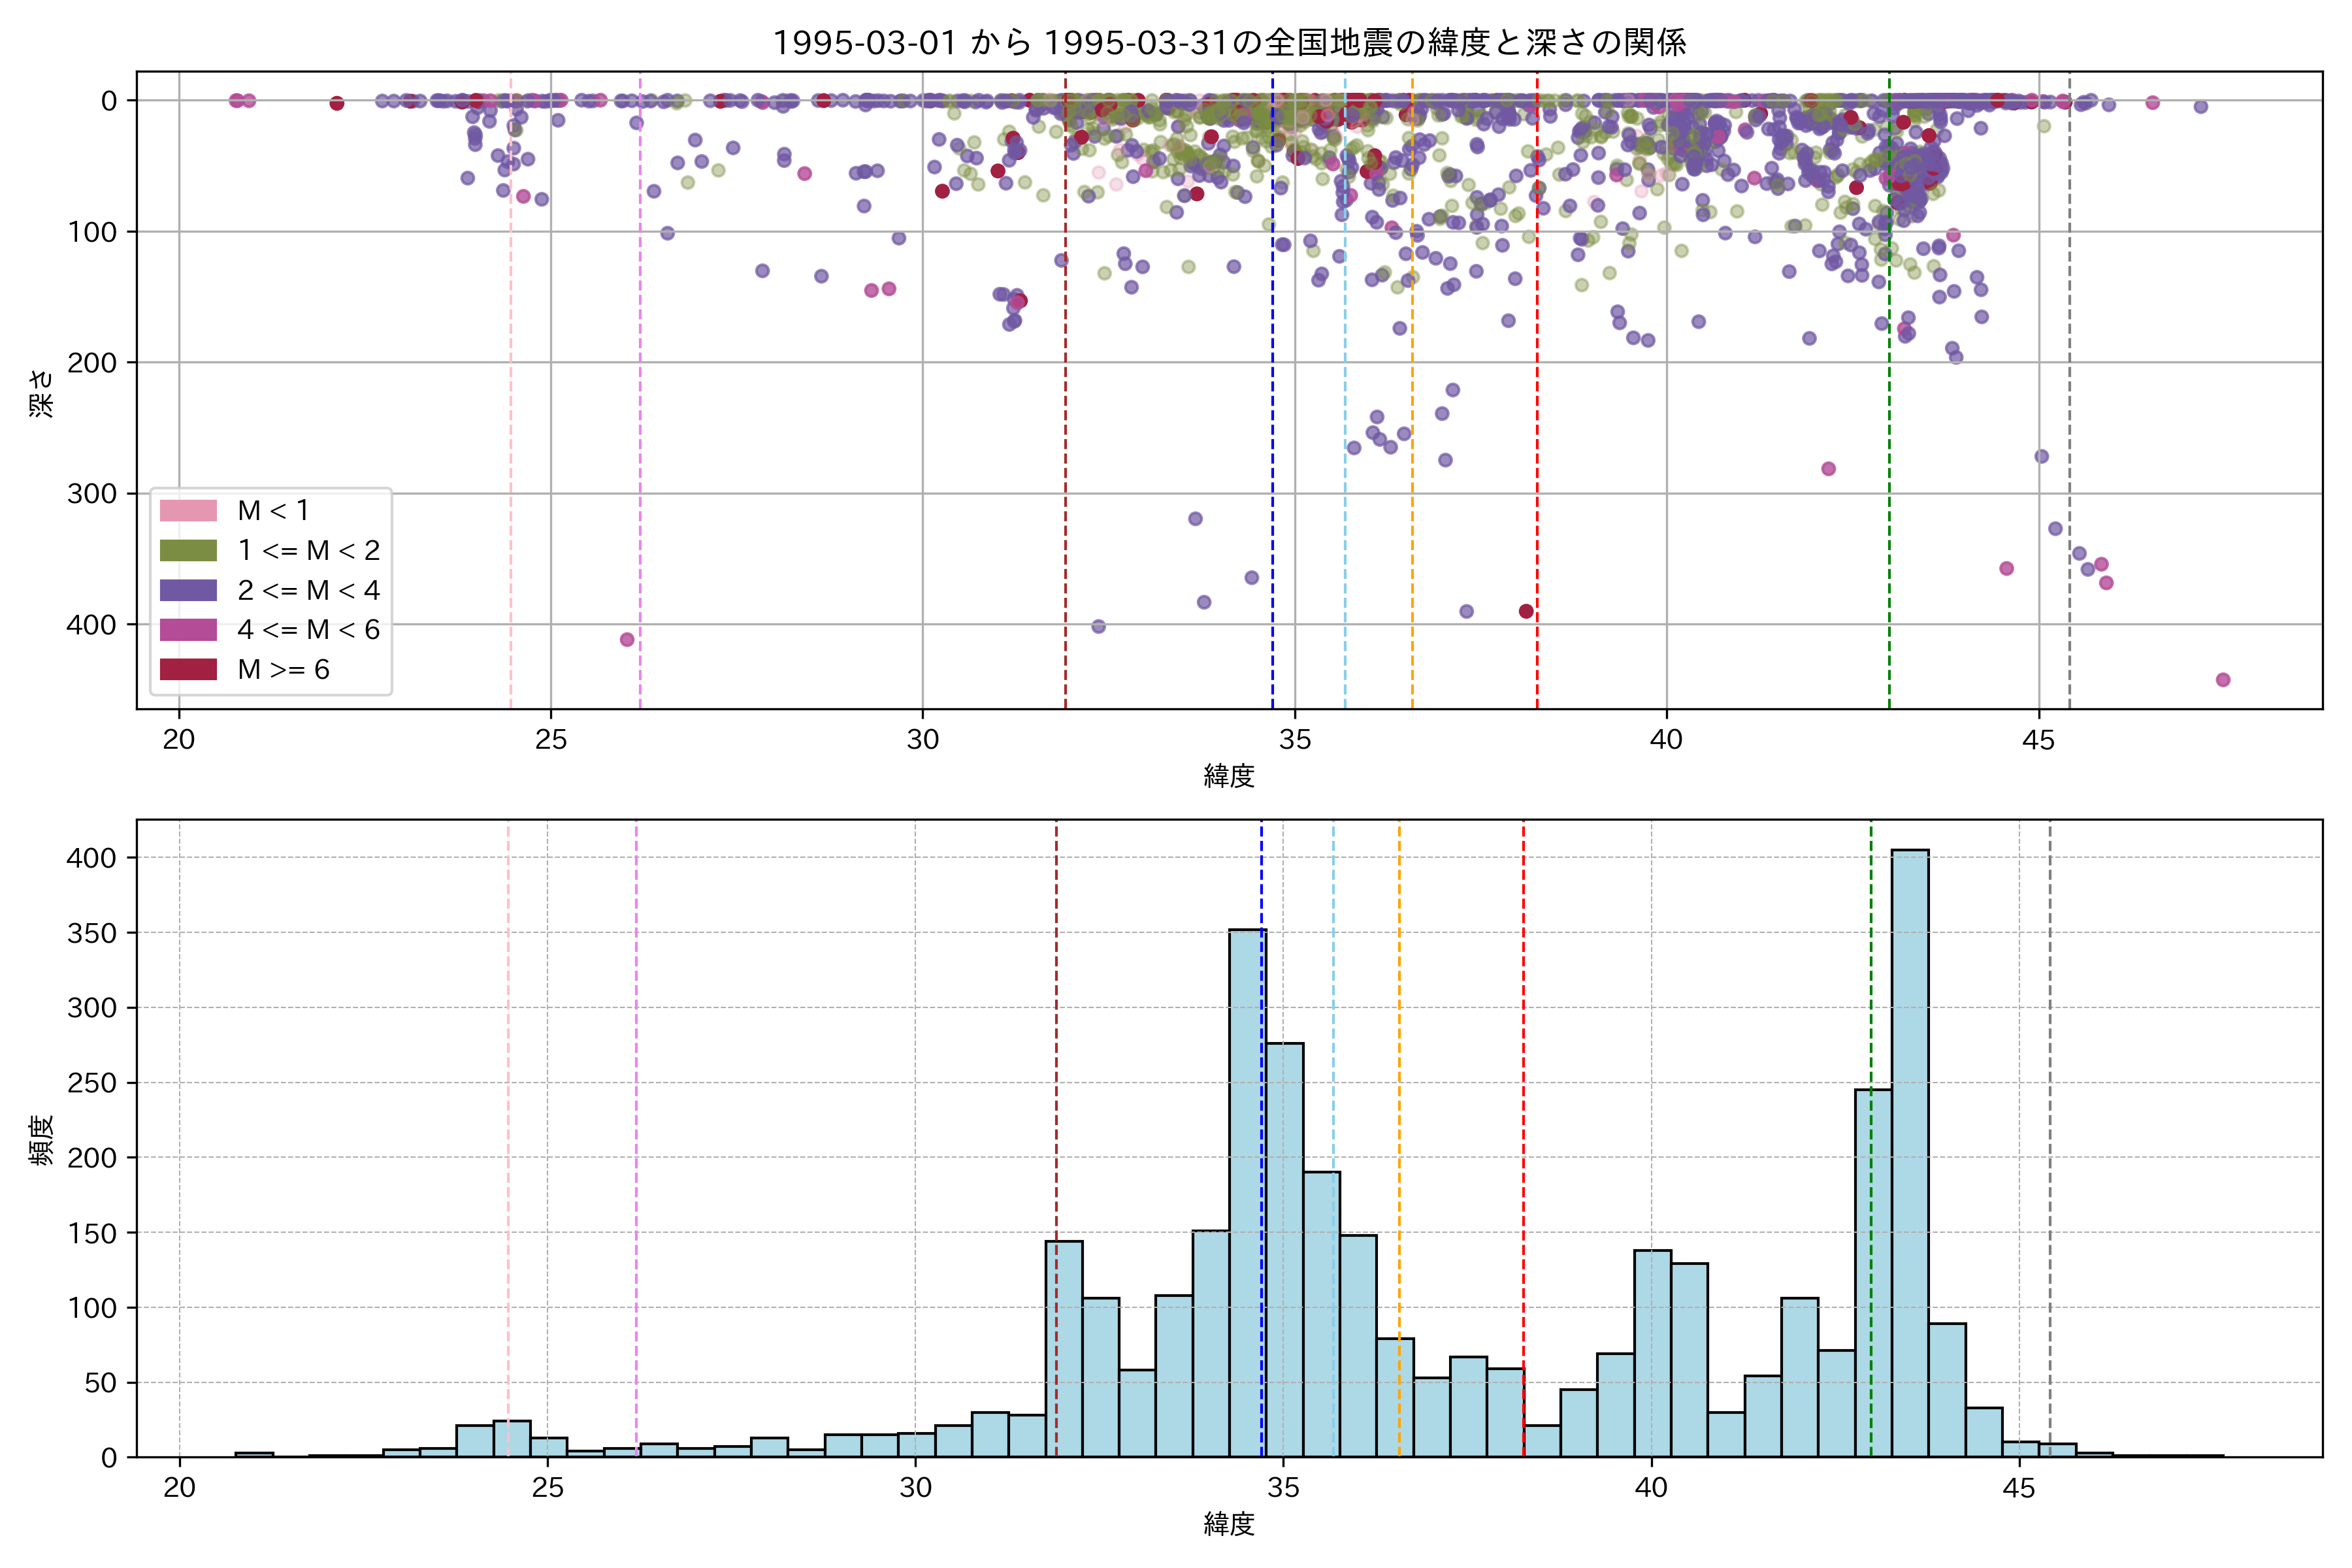This screenshot has height=1568, width=2352.
Task: Click the purple 2 <= M < 4 swatch
Action: pos(188,590)
